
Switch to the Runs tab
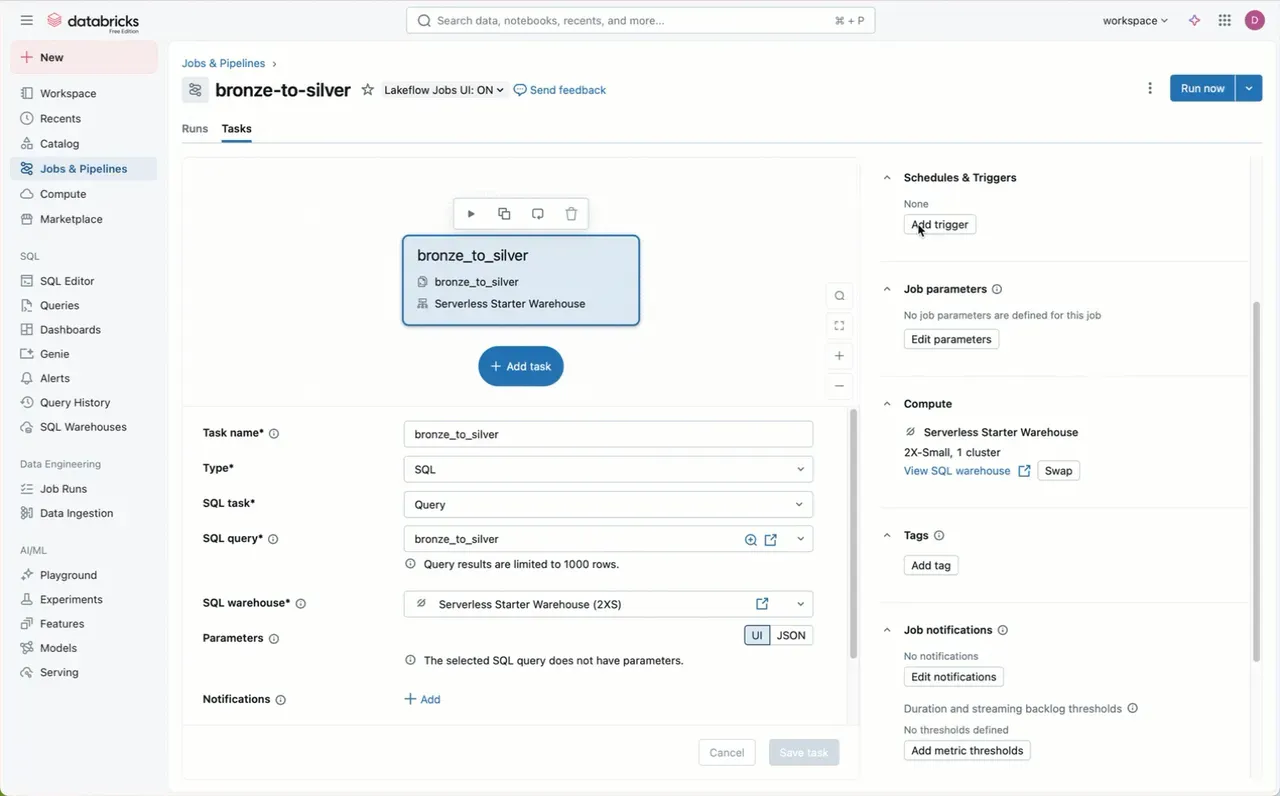pyautogui.click(x=195, y=129)
